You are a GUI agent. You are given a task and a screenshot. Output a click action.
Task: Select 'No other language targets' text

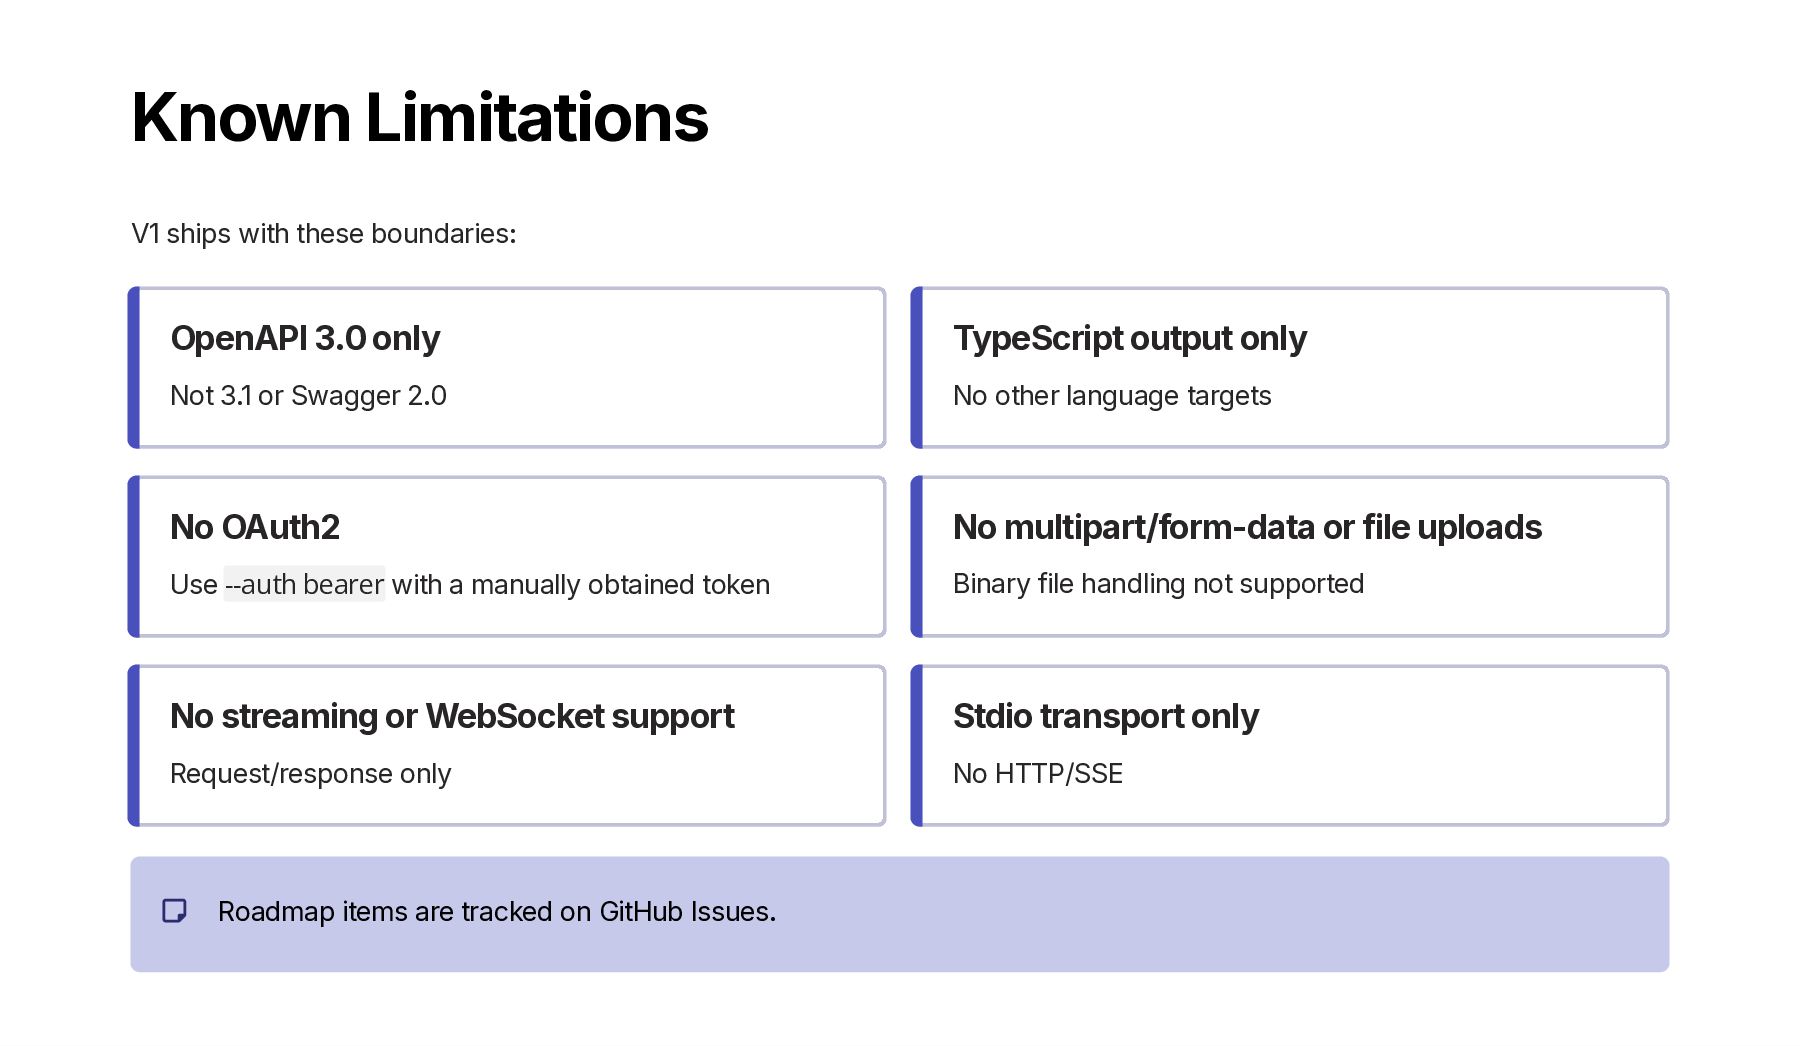coord(1112,396)
